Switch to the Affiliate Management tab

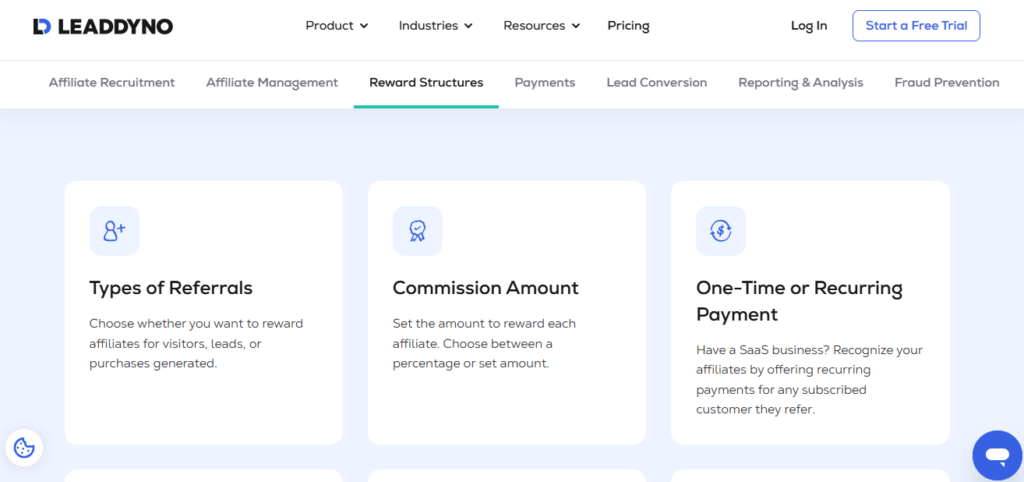coord(272,83)
